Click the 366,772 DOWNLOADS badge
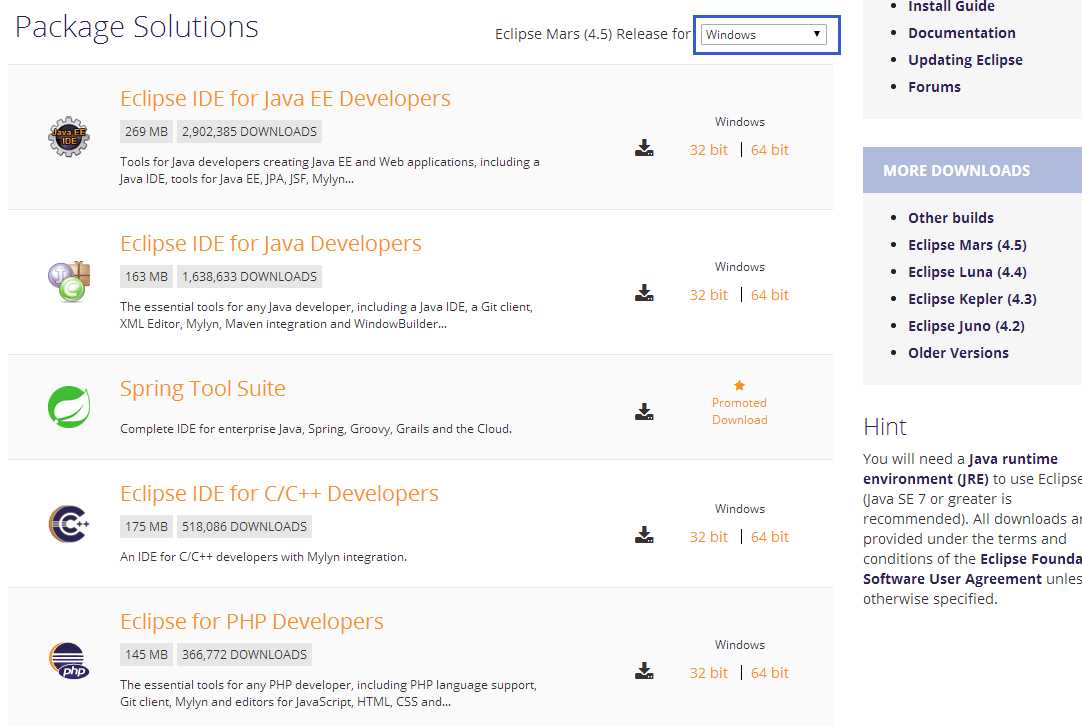Viewport: 1082px width, 726px height. (x=244, y=655)
